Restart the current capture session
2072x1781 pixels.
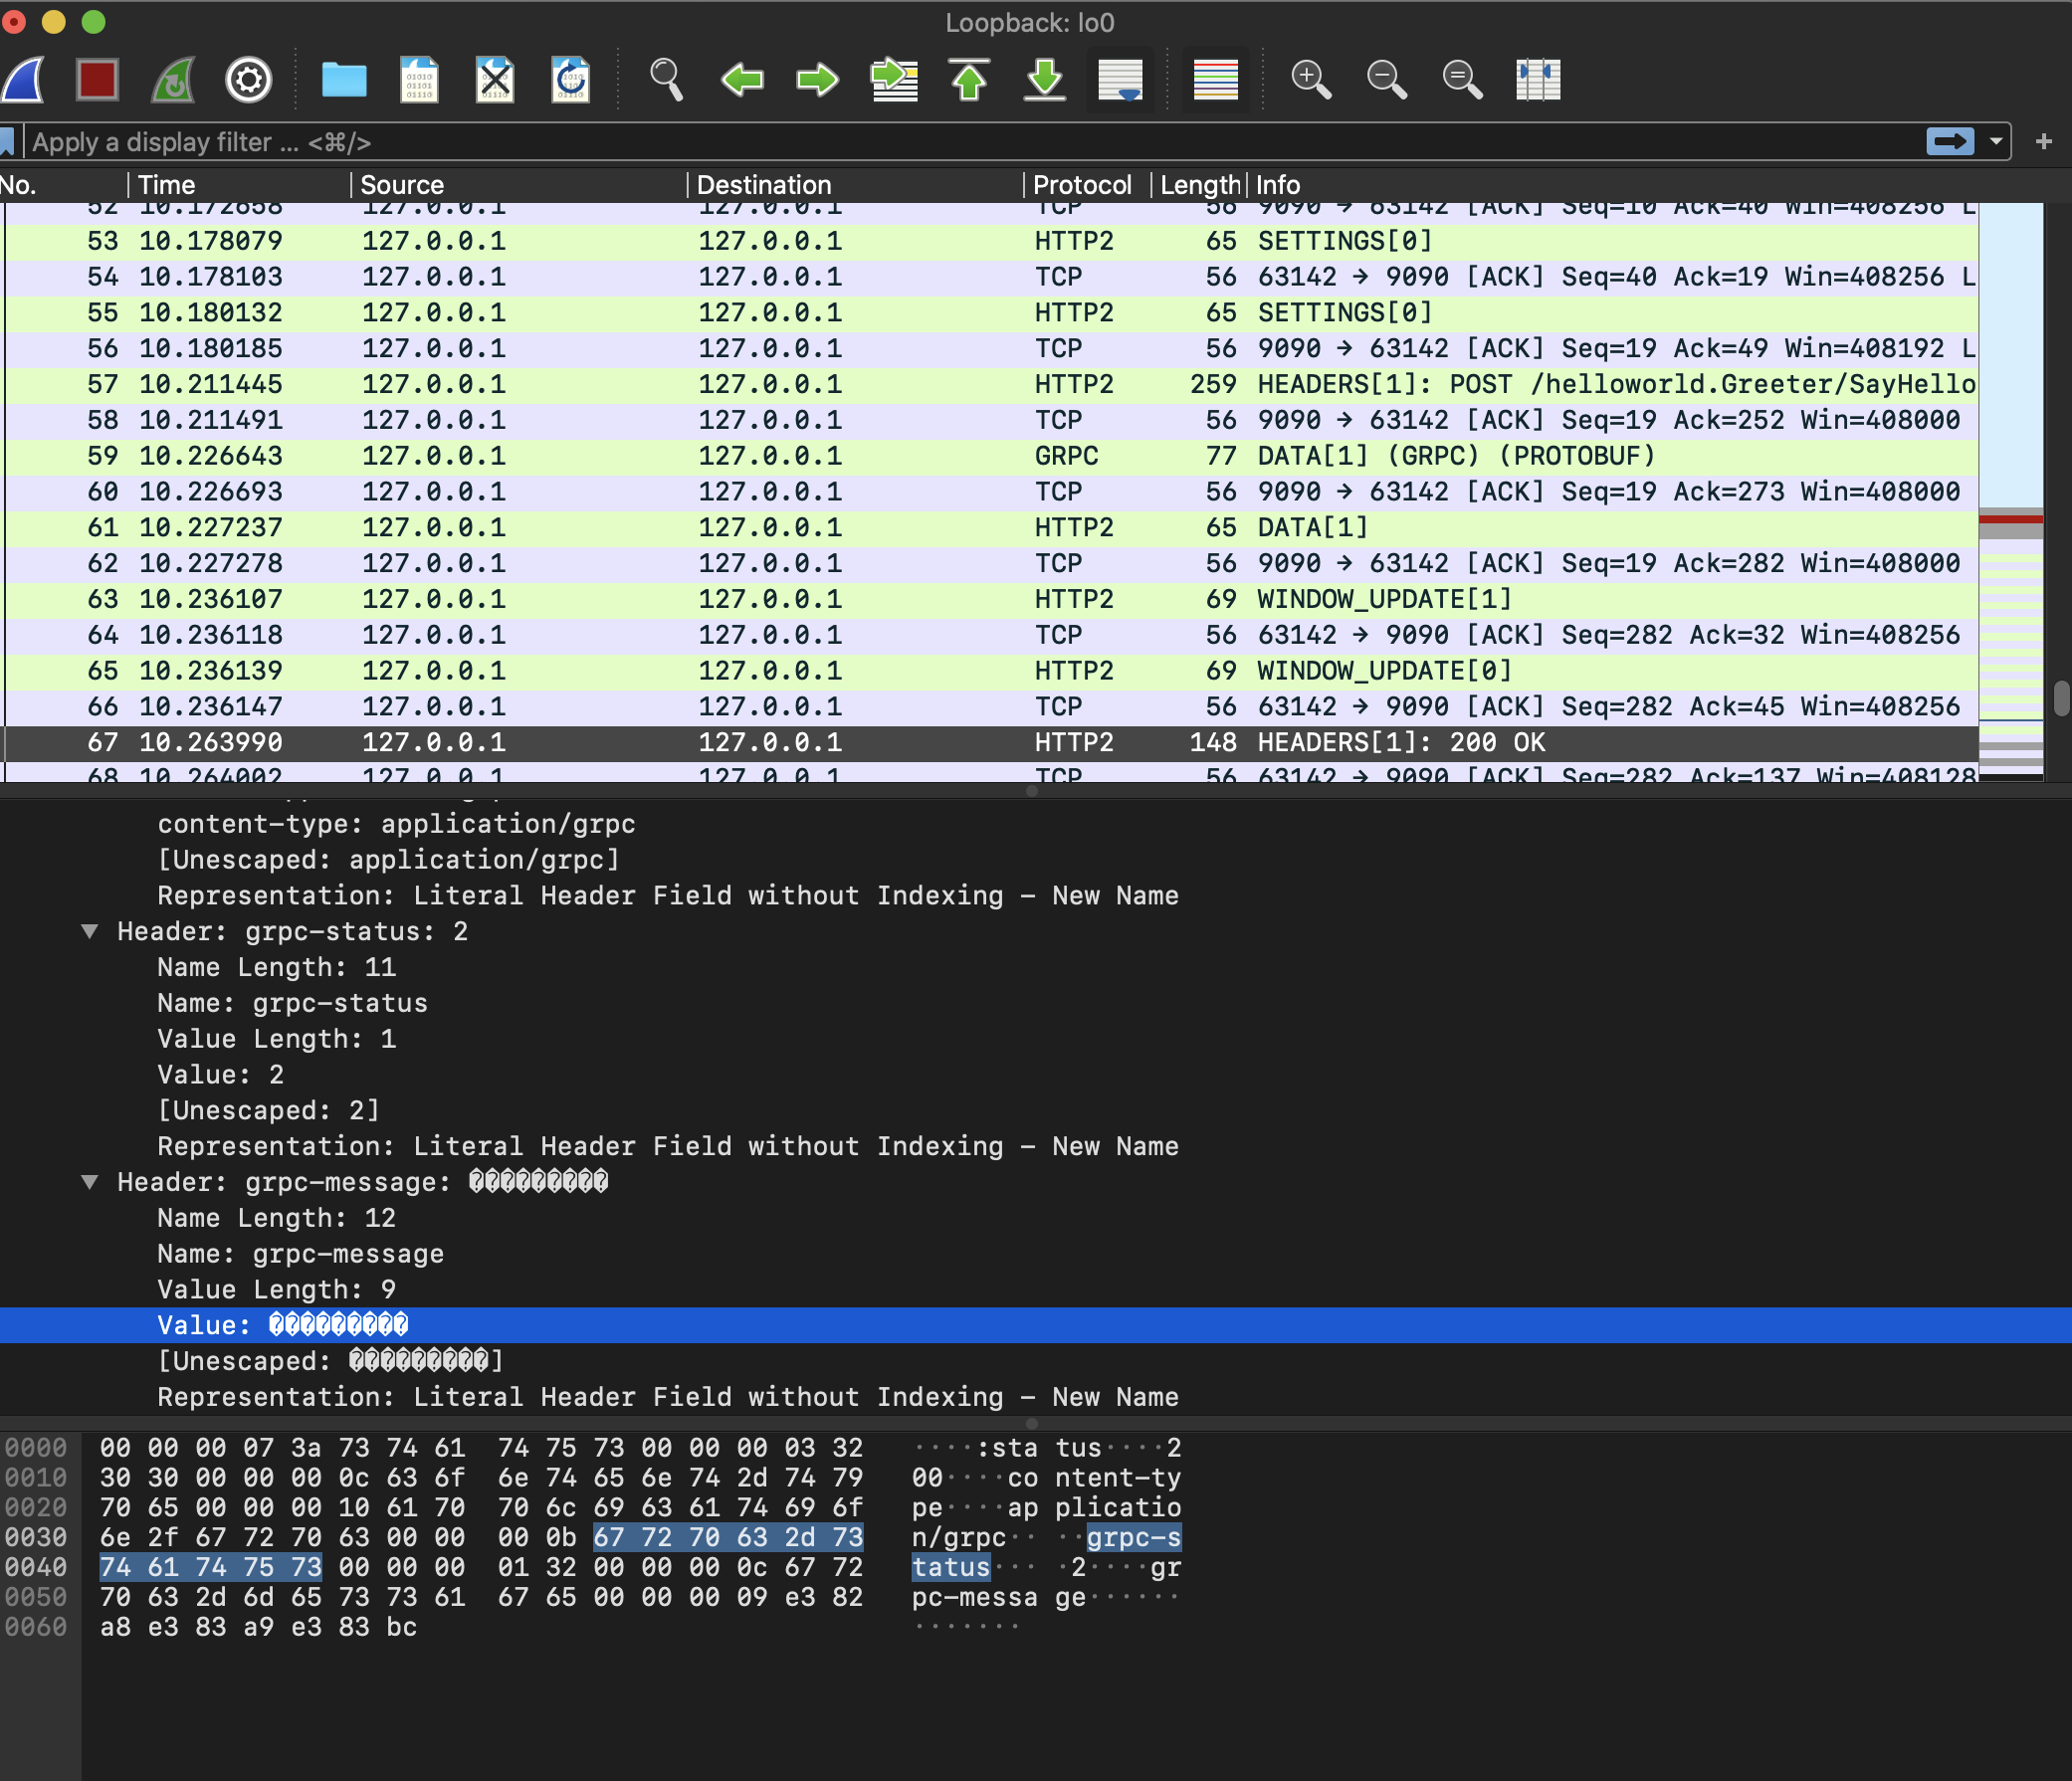click(170, 80)
